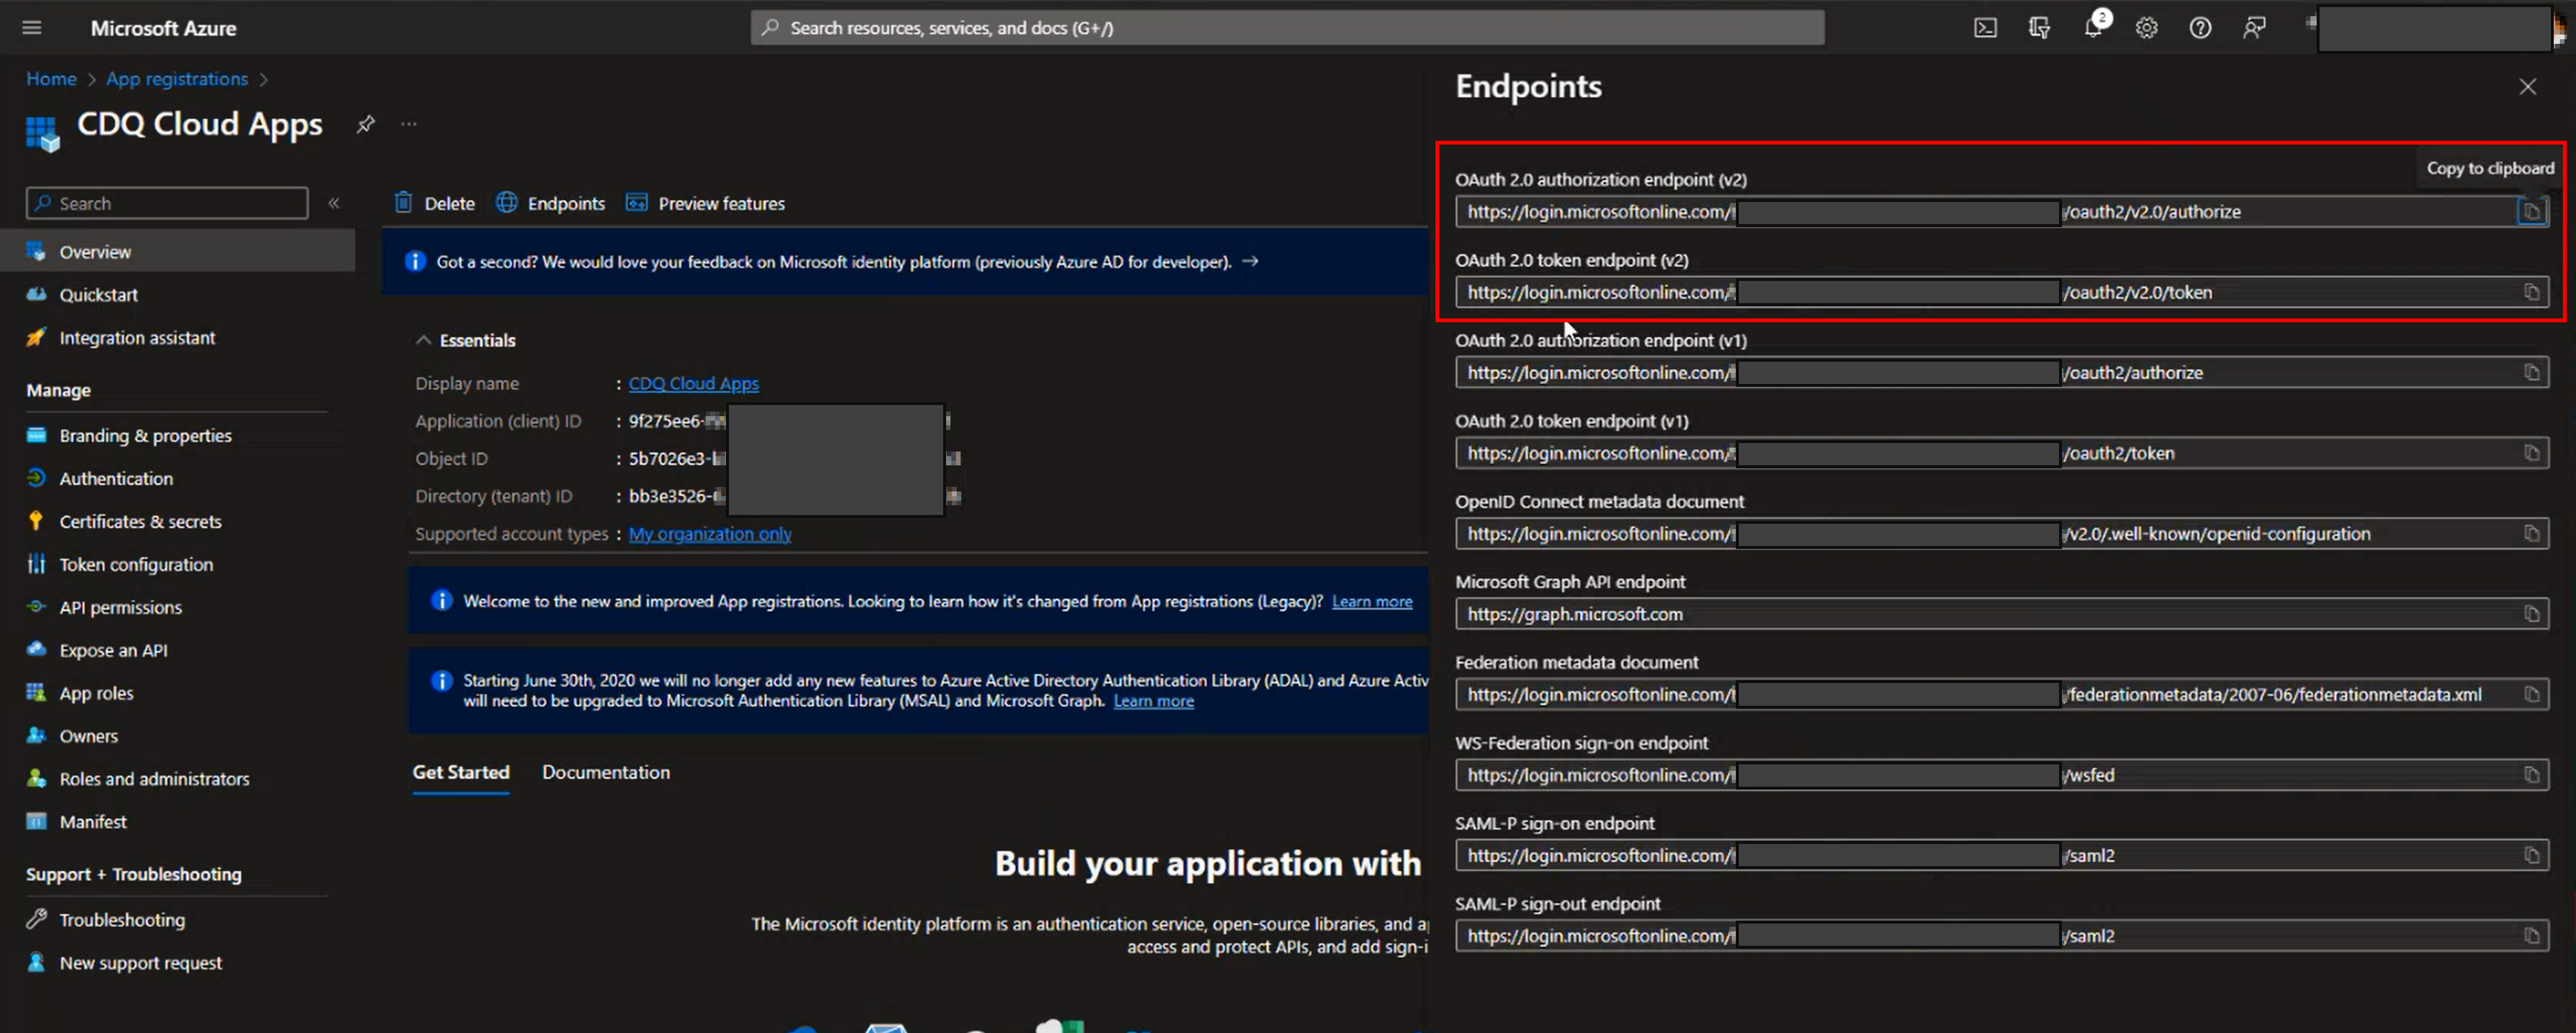Image resolution: width=2576 pixels, height=1033 pixels.
Task: Go to Home breadcrumb
Action: pyautogui.click(x=51, y=79)
